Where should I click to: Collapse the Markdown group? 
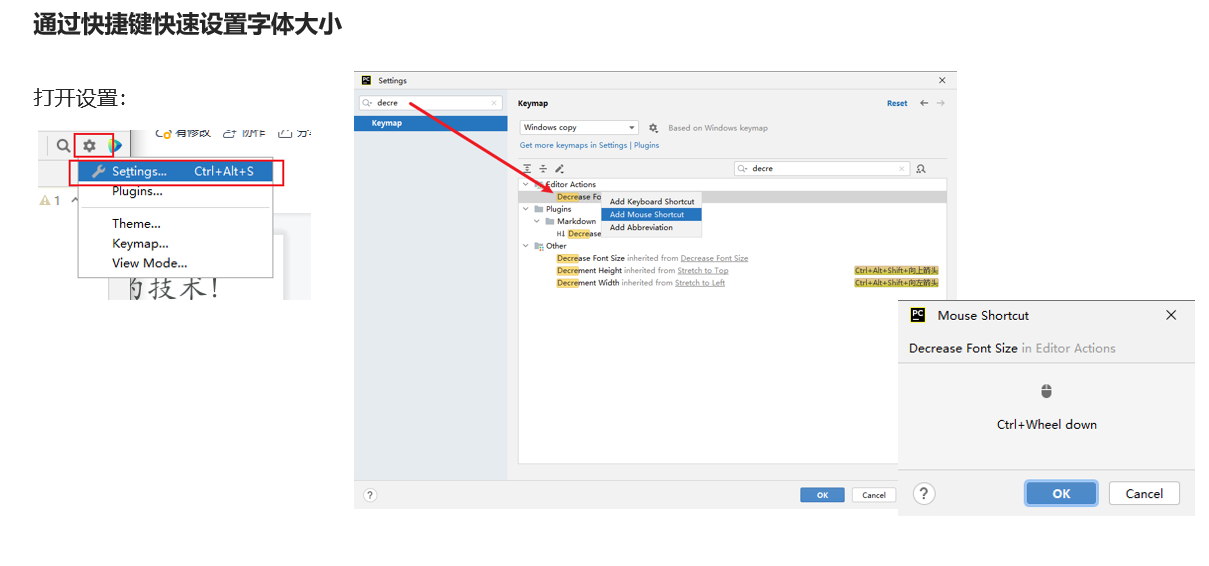pyautogui.click(x=537, y=221)
